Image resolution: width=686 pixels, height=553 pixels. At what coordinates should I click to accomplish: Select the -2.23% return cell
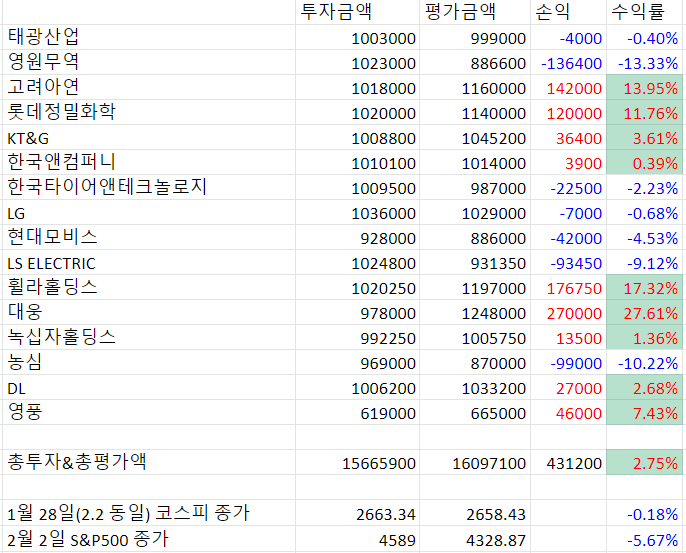point(644,187)
